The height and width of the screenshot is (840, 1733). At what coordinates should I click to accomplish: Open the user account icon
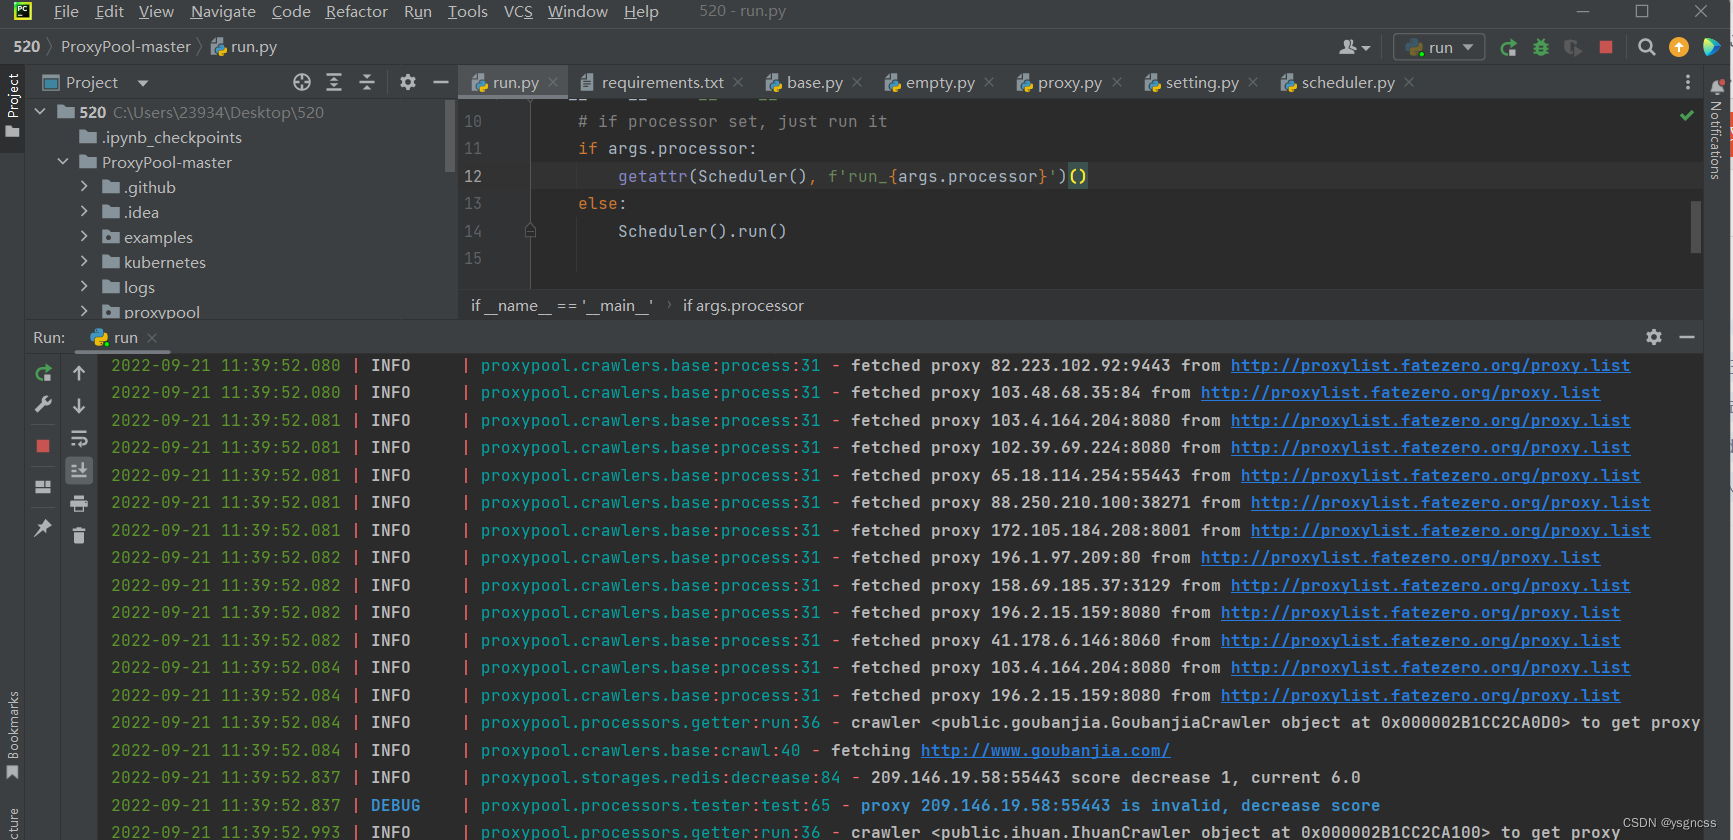pos(1354,47)
